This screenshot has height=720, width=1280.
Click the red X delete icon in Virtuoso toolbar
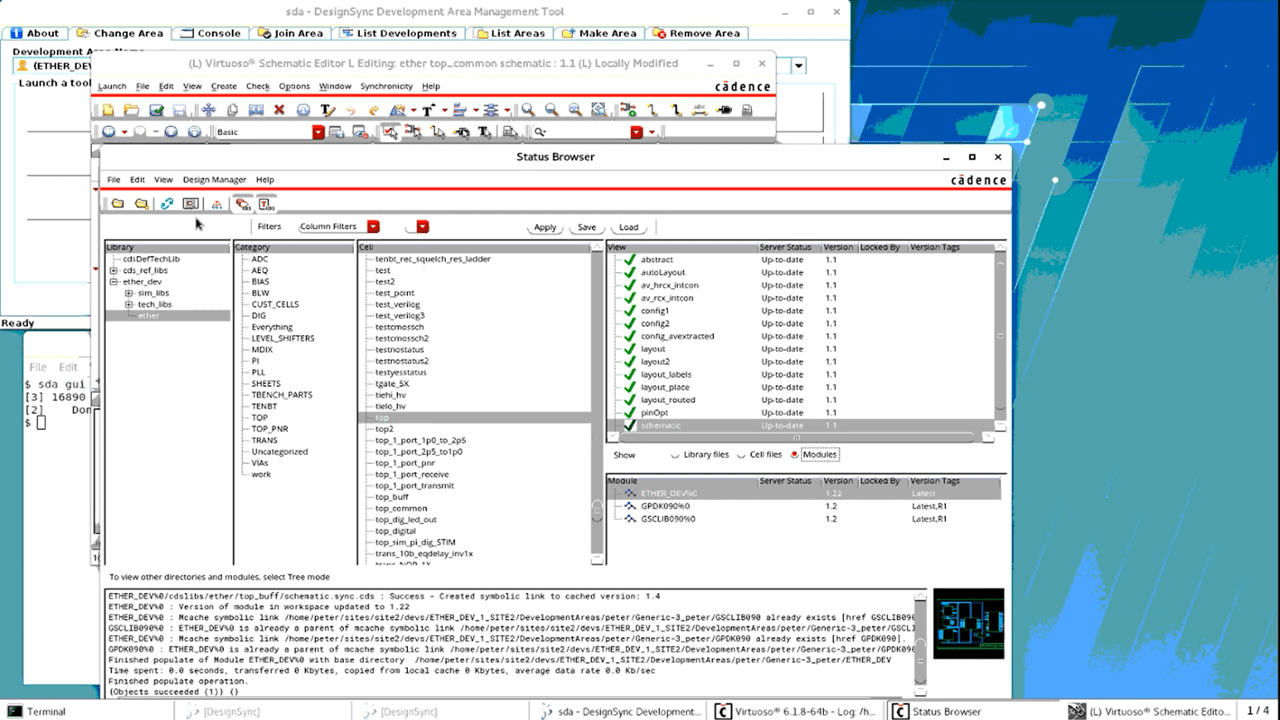click(x=279, y=110)
